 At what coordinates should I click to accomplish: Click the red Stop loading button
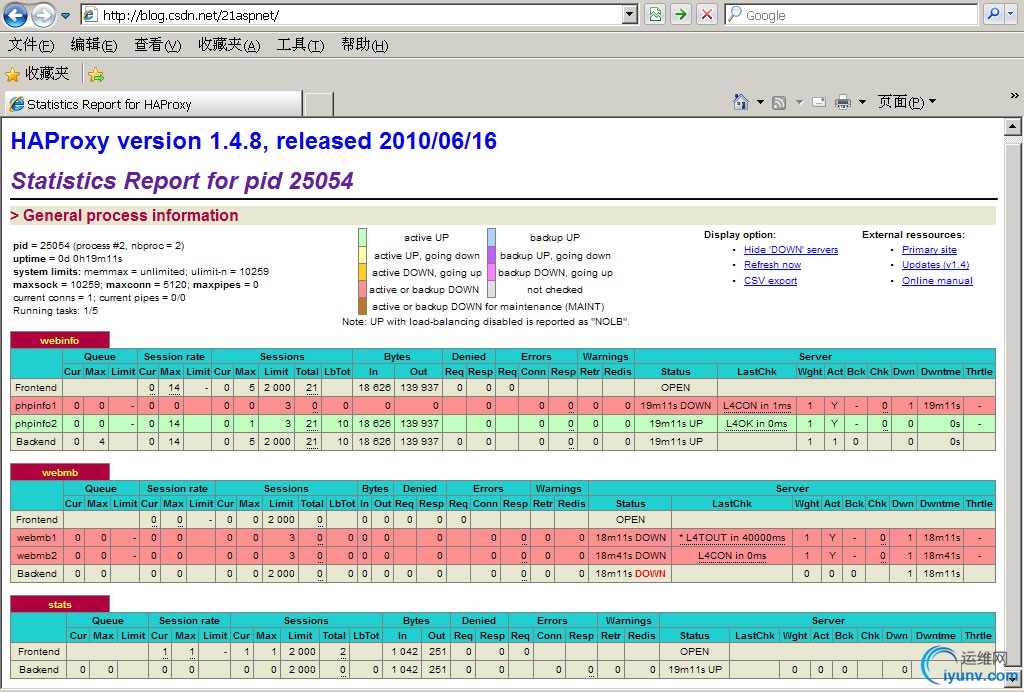pyautogui.click(x=707, y=14)
